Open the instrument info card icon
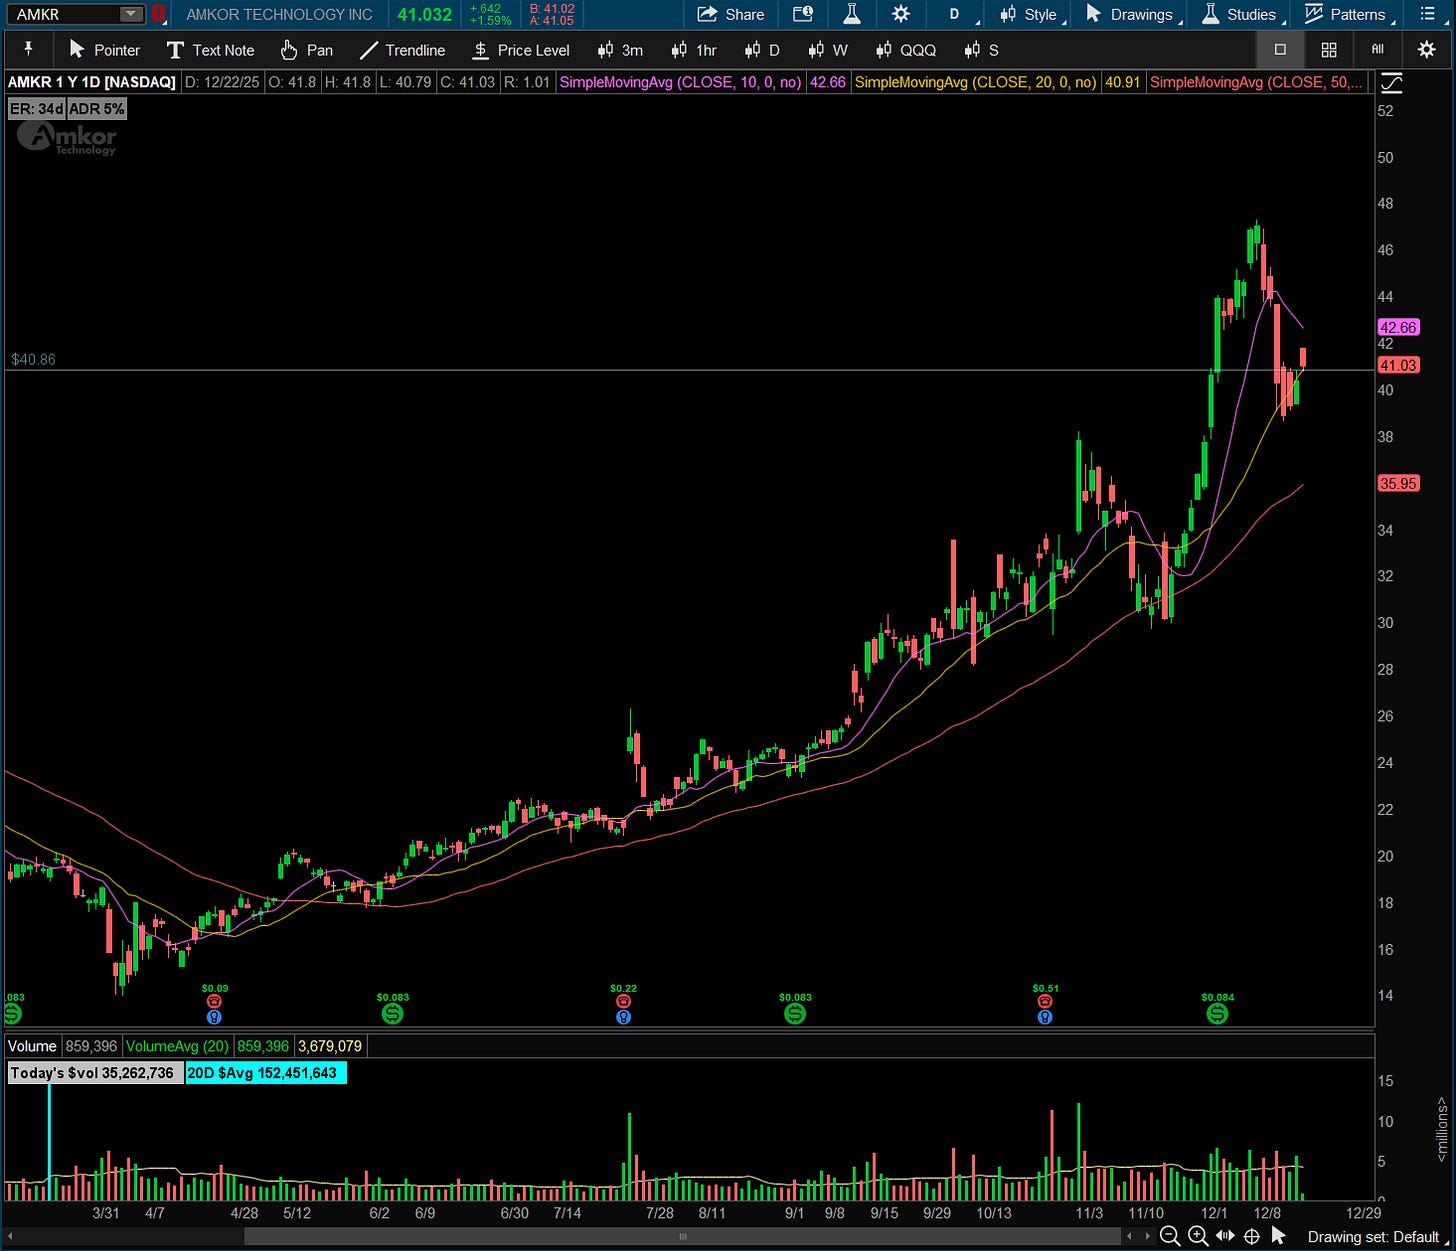The image size is (1456, 1251). (803, 14)
